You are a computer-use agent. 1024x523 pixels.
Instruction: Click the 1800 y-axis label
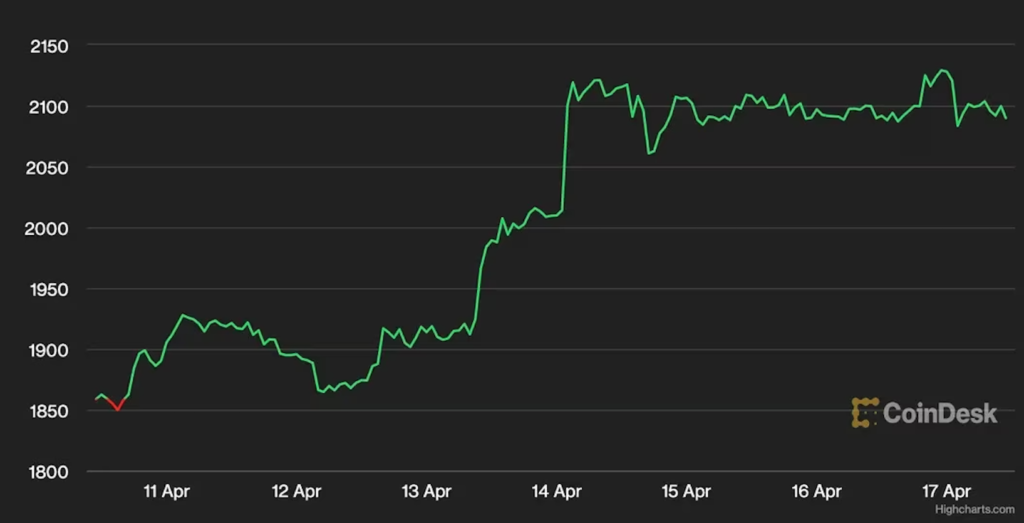[x=49, y=472]
